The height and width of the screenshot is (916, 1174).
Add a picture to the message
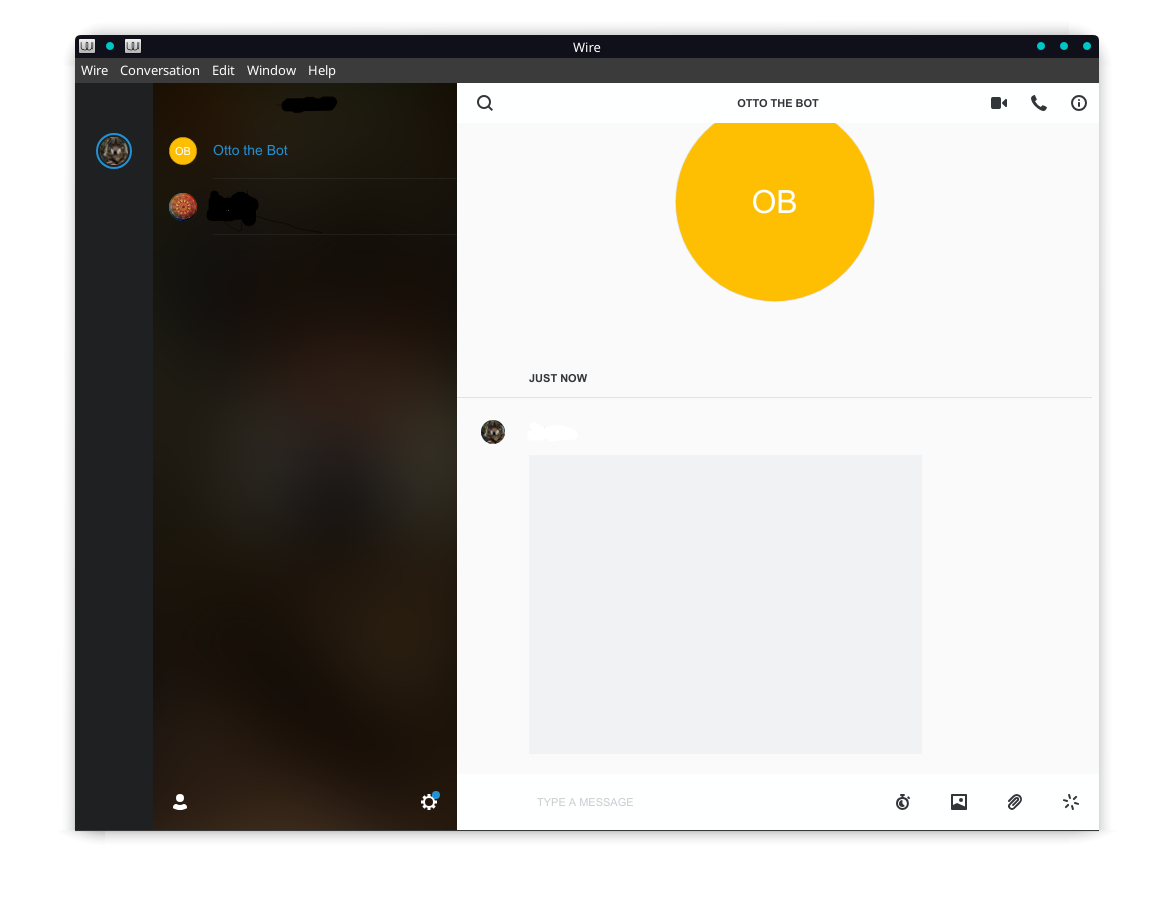(x=958, y=802)
